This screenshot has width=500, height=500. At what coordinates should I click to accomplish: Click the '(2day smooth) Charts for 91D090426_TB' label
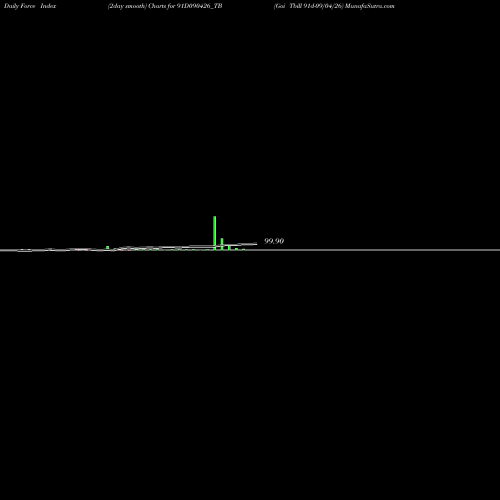(165, 6)
